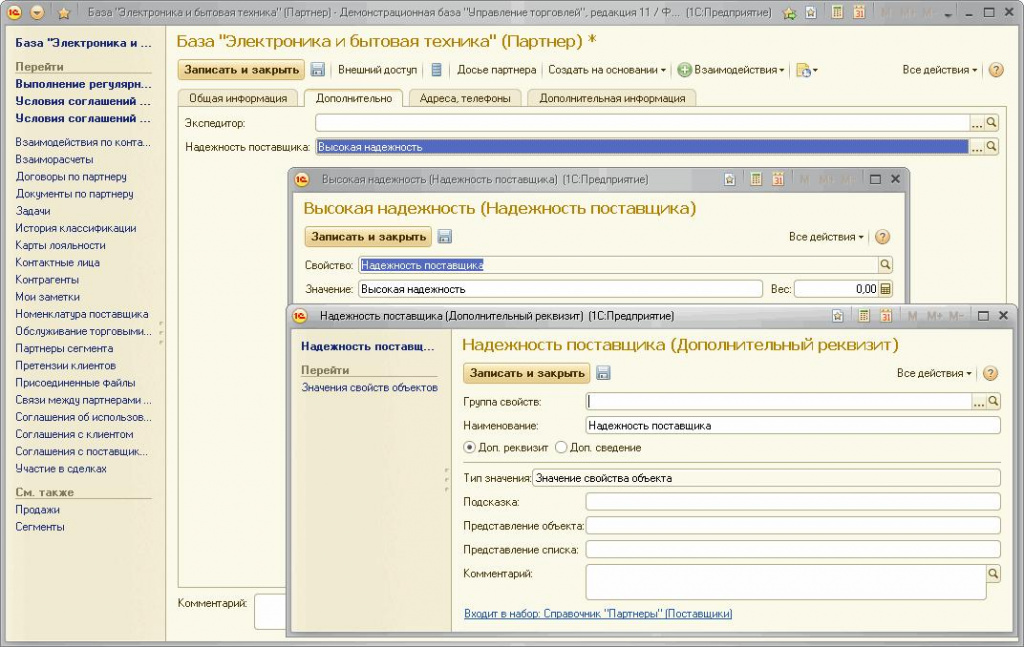1024x647 pixels.
Task: Click calculator icon in Дополнительный реквизит title bar
Action: point(863,316)
